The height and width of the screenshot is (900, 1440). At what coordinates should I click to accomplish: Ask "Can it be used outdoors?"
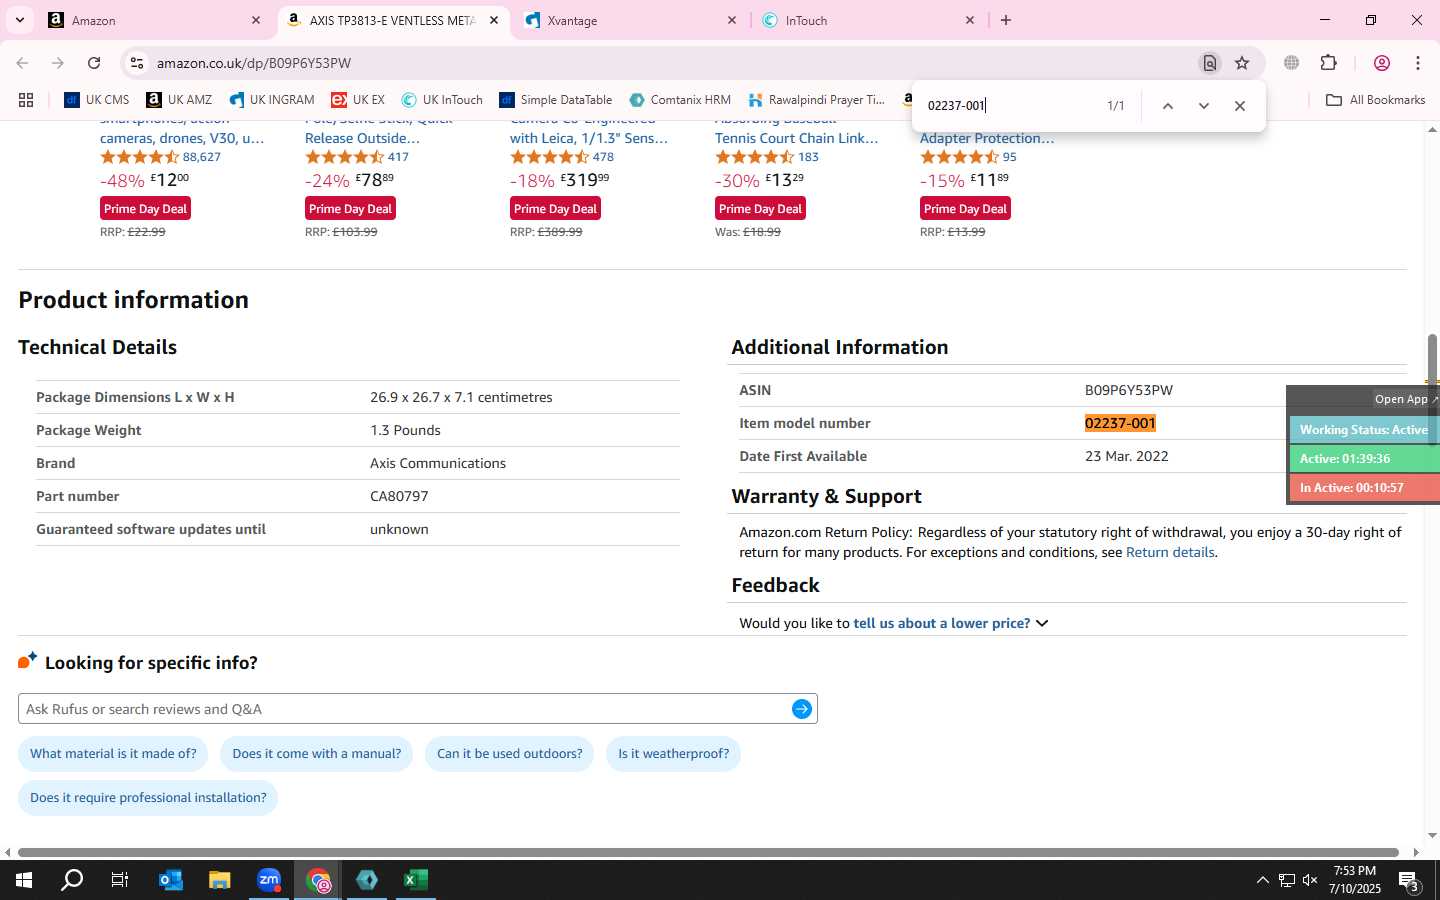(x=509, y=754)
